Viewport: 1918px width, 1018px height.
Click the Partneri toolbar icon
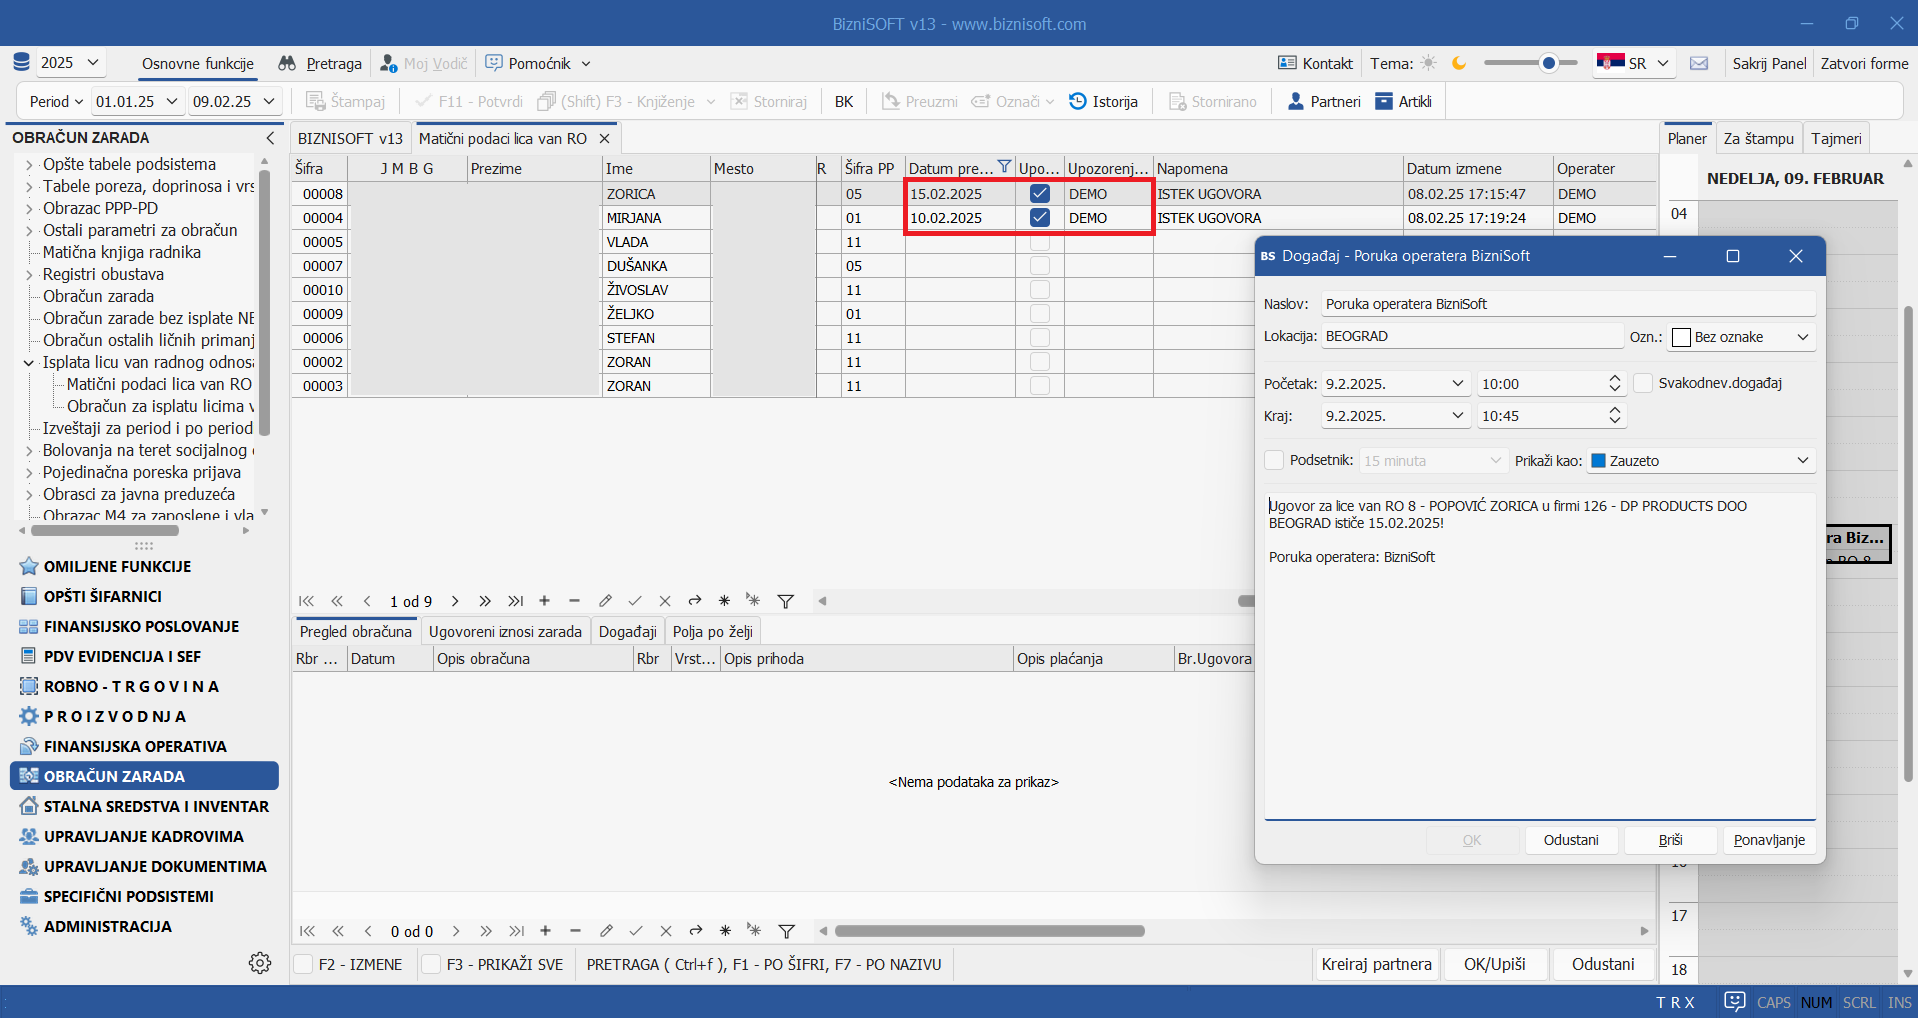[x=1296, y=101]
